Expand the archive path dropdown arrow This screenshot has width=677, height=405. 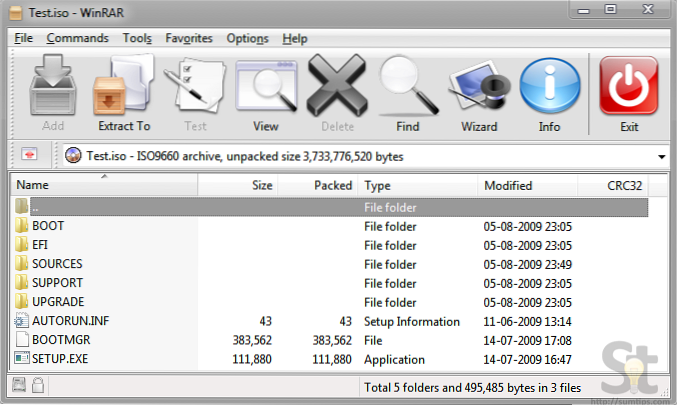[662, 157]
